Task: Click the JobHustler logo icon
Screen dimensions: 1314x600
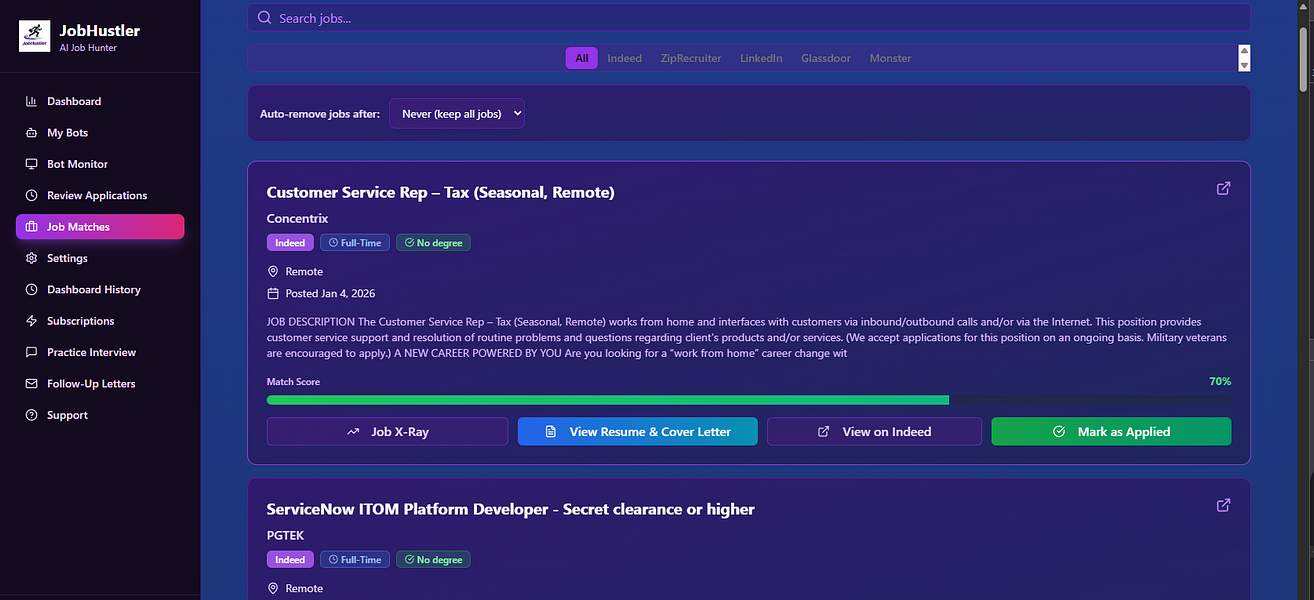Action: pyautogui.click(x=34, y=37)
